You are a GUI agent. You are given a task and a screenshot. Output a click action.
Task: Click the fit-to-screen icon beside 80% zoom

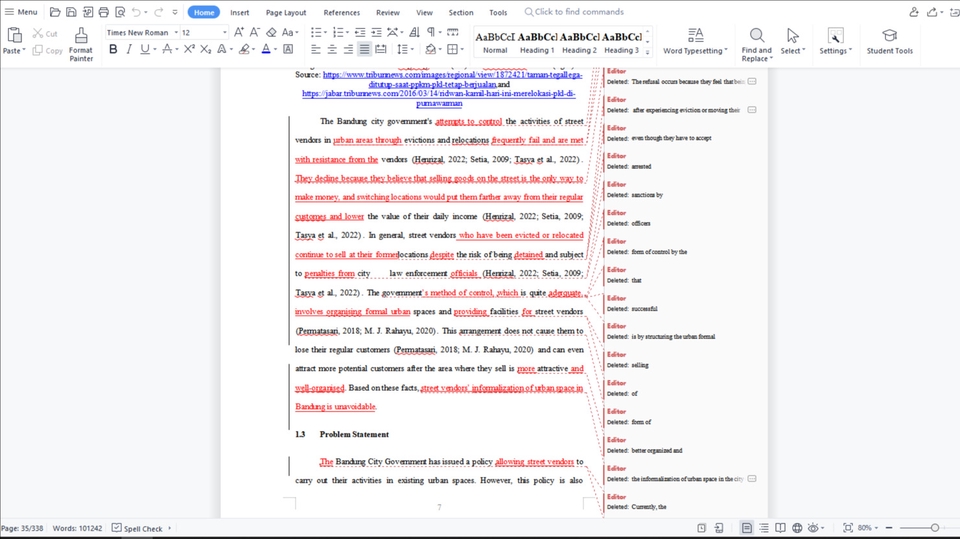[848, 527]
